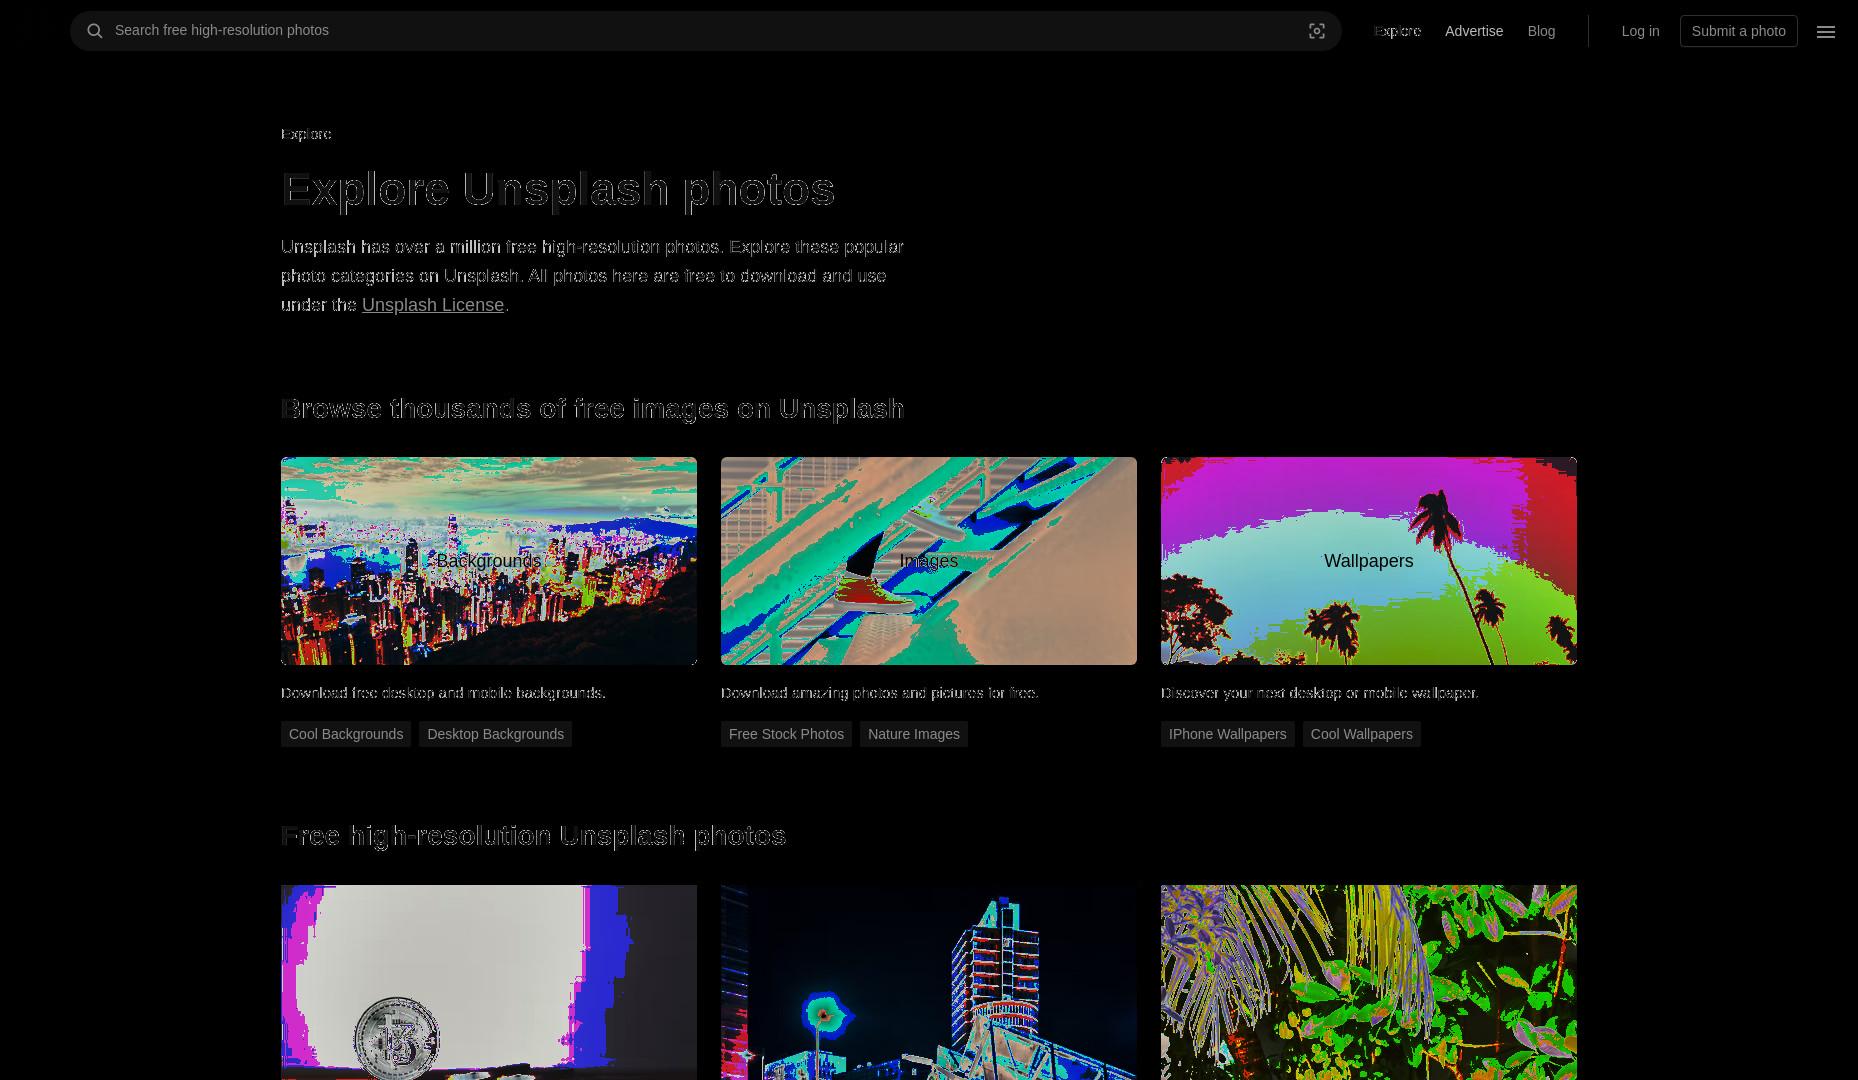
Task: Open the Blog nav item
Action: pos(1541,31)
